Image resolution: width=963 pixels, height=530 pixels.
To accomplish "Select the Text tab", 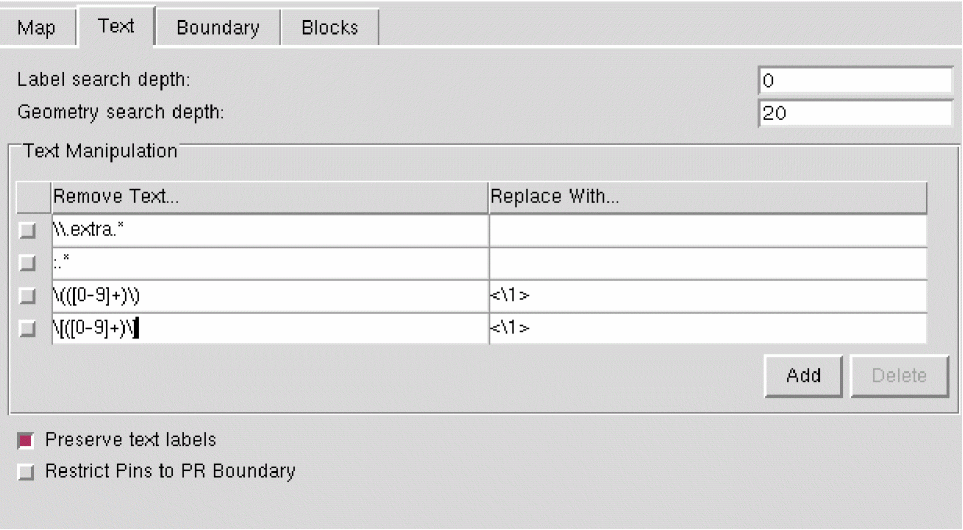I will 116,27.
